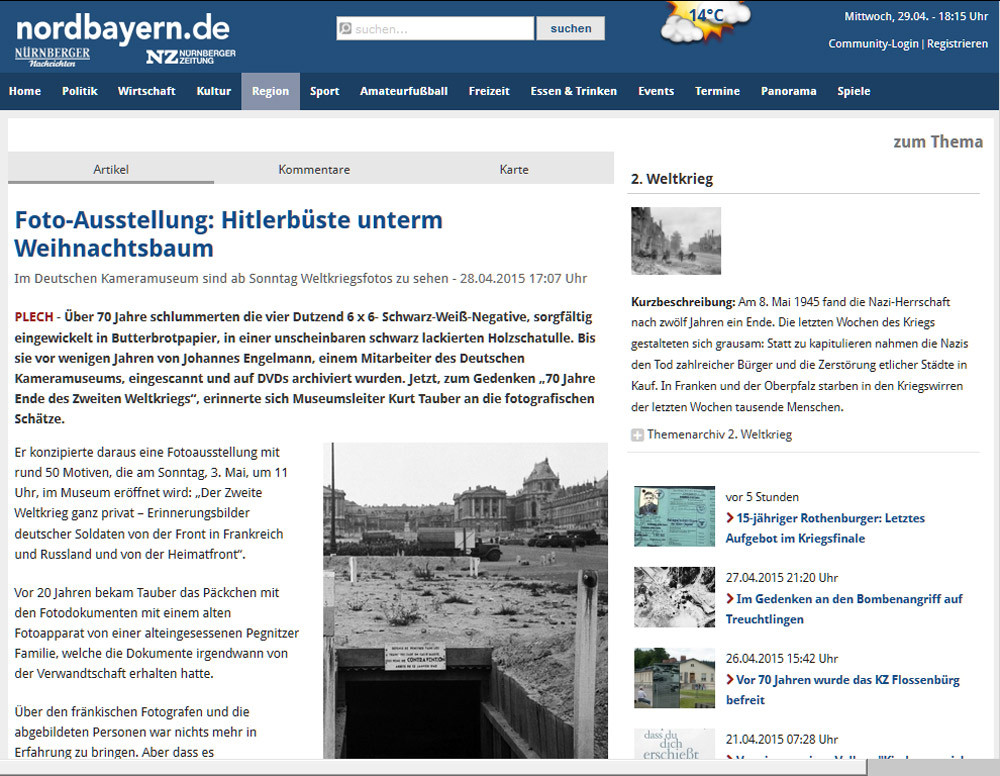Click the magnifier icon in search field
Screen dimensions: 1000x776
[x=346, y=29]
